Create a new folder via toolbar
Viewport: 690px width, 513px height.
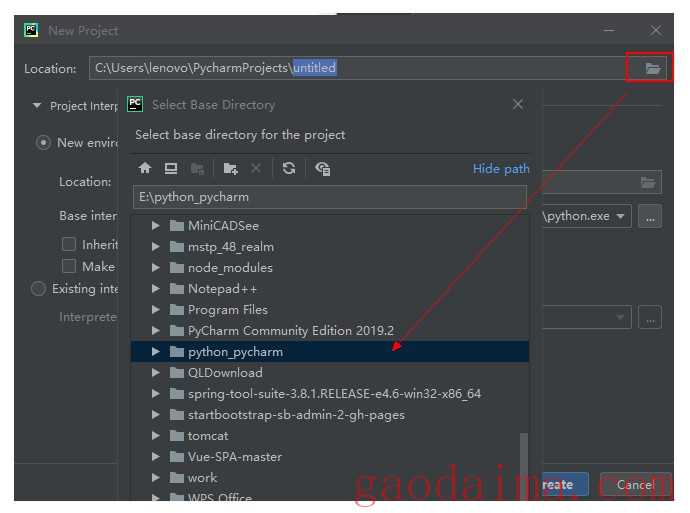(x=230, y=169)
